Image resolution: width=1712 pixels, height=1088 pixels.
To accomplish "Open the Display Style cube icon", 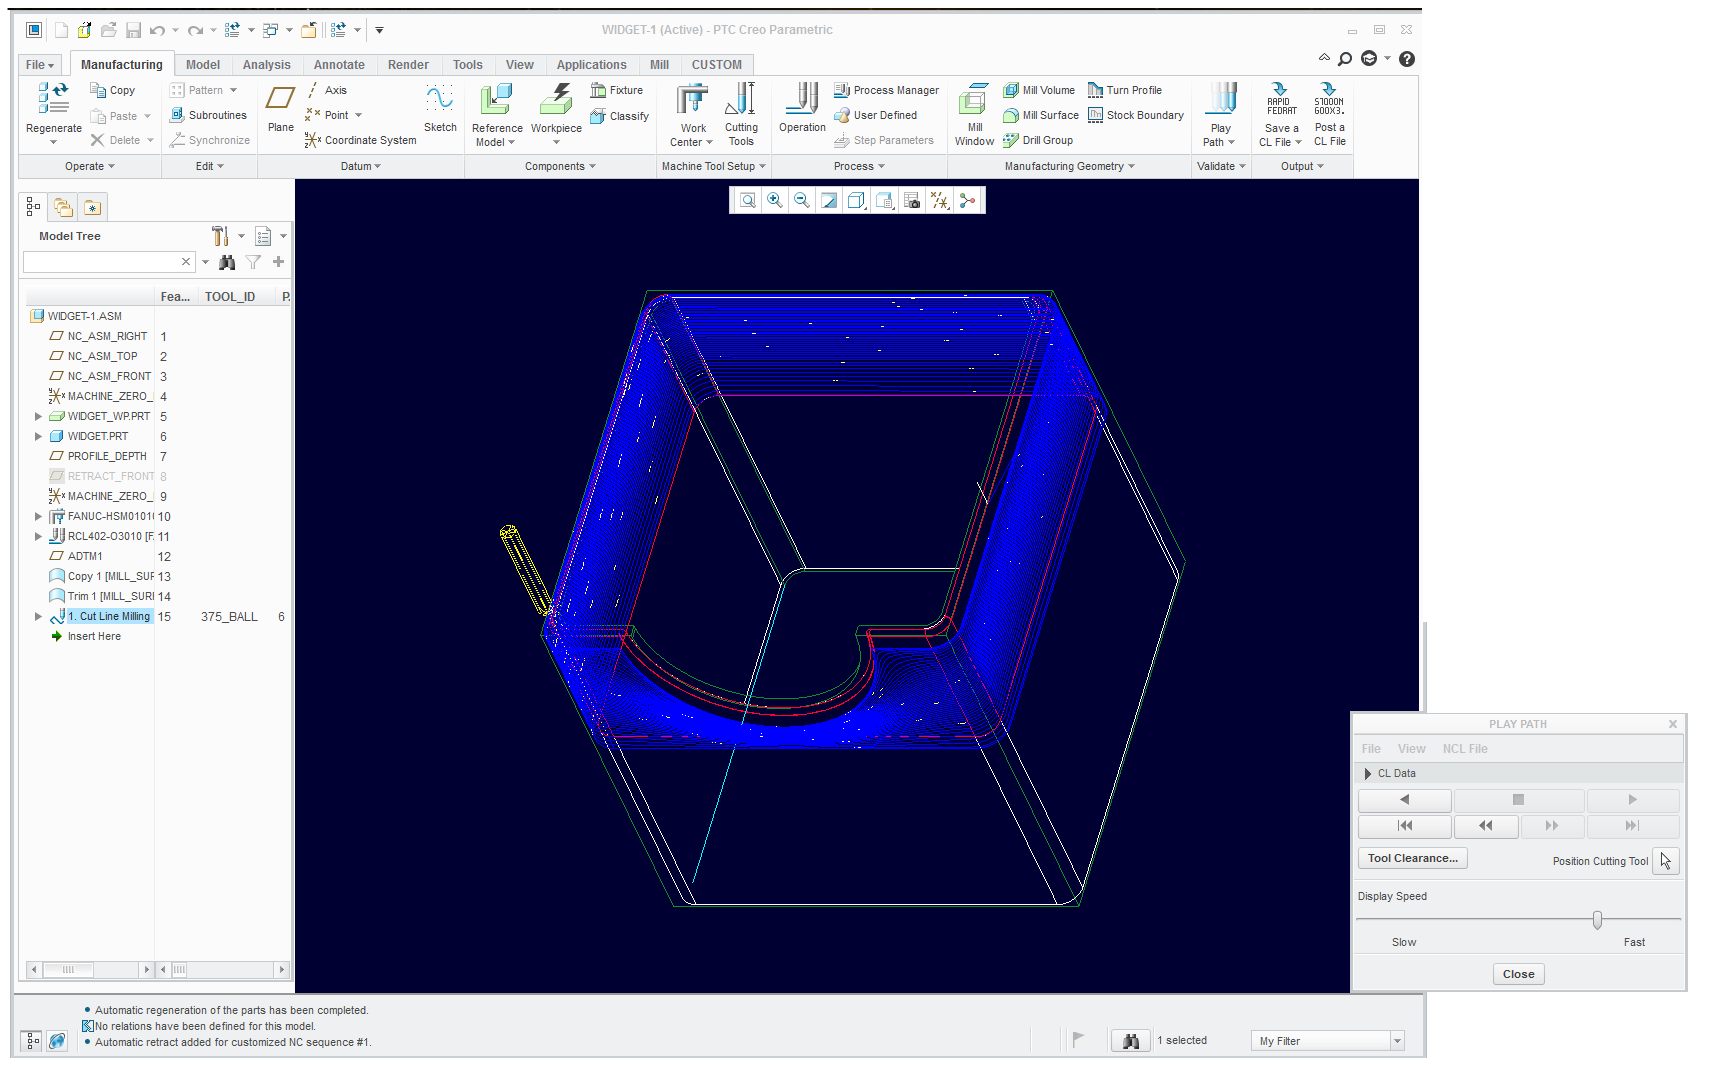I will [x=856, y=201].
